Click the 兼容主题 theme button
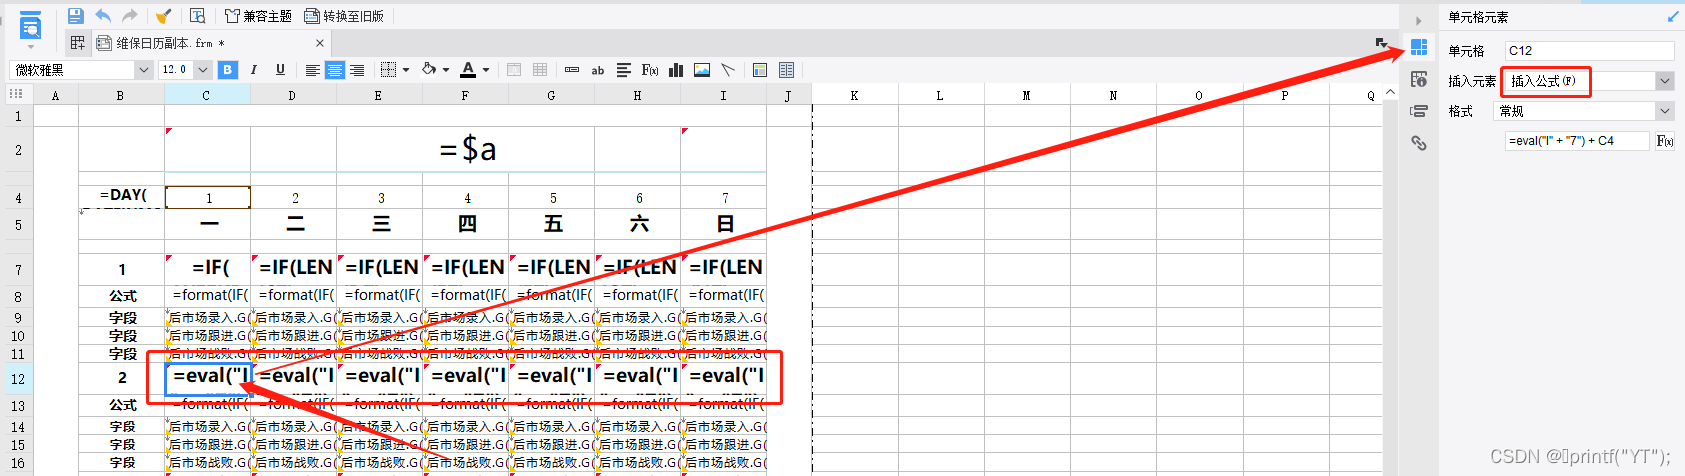Viewport: 1685px width, 476px height. tap(258, 16)
